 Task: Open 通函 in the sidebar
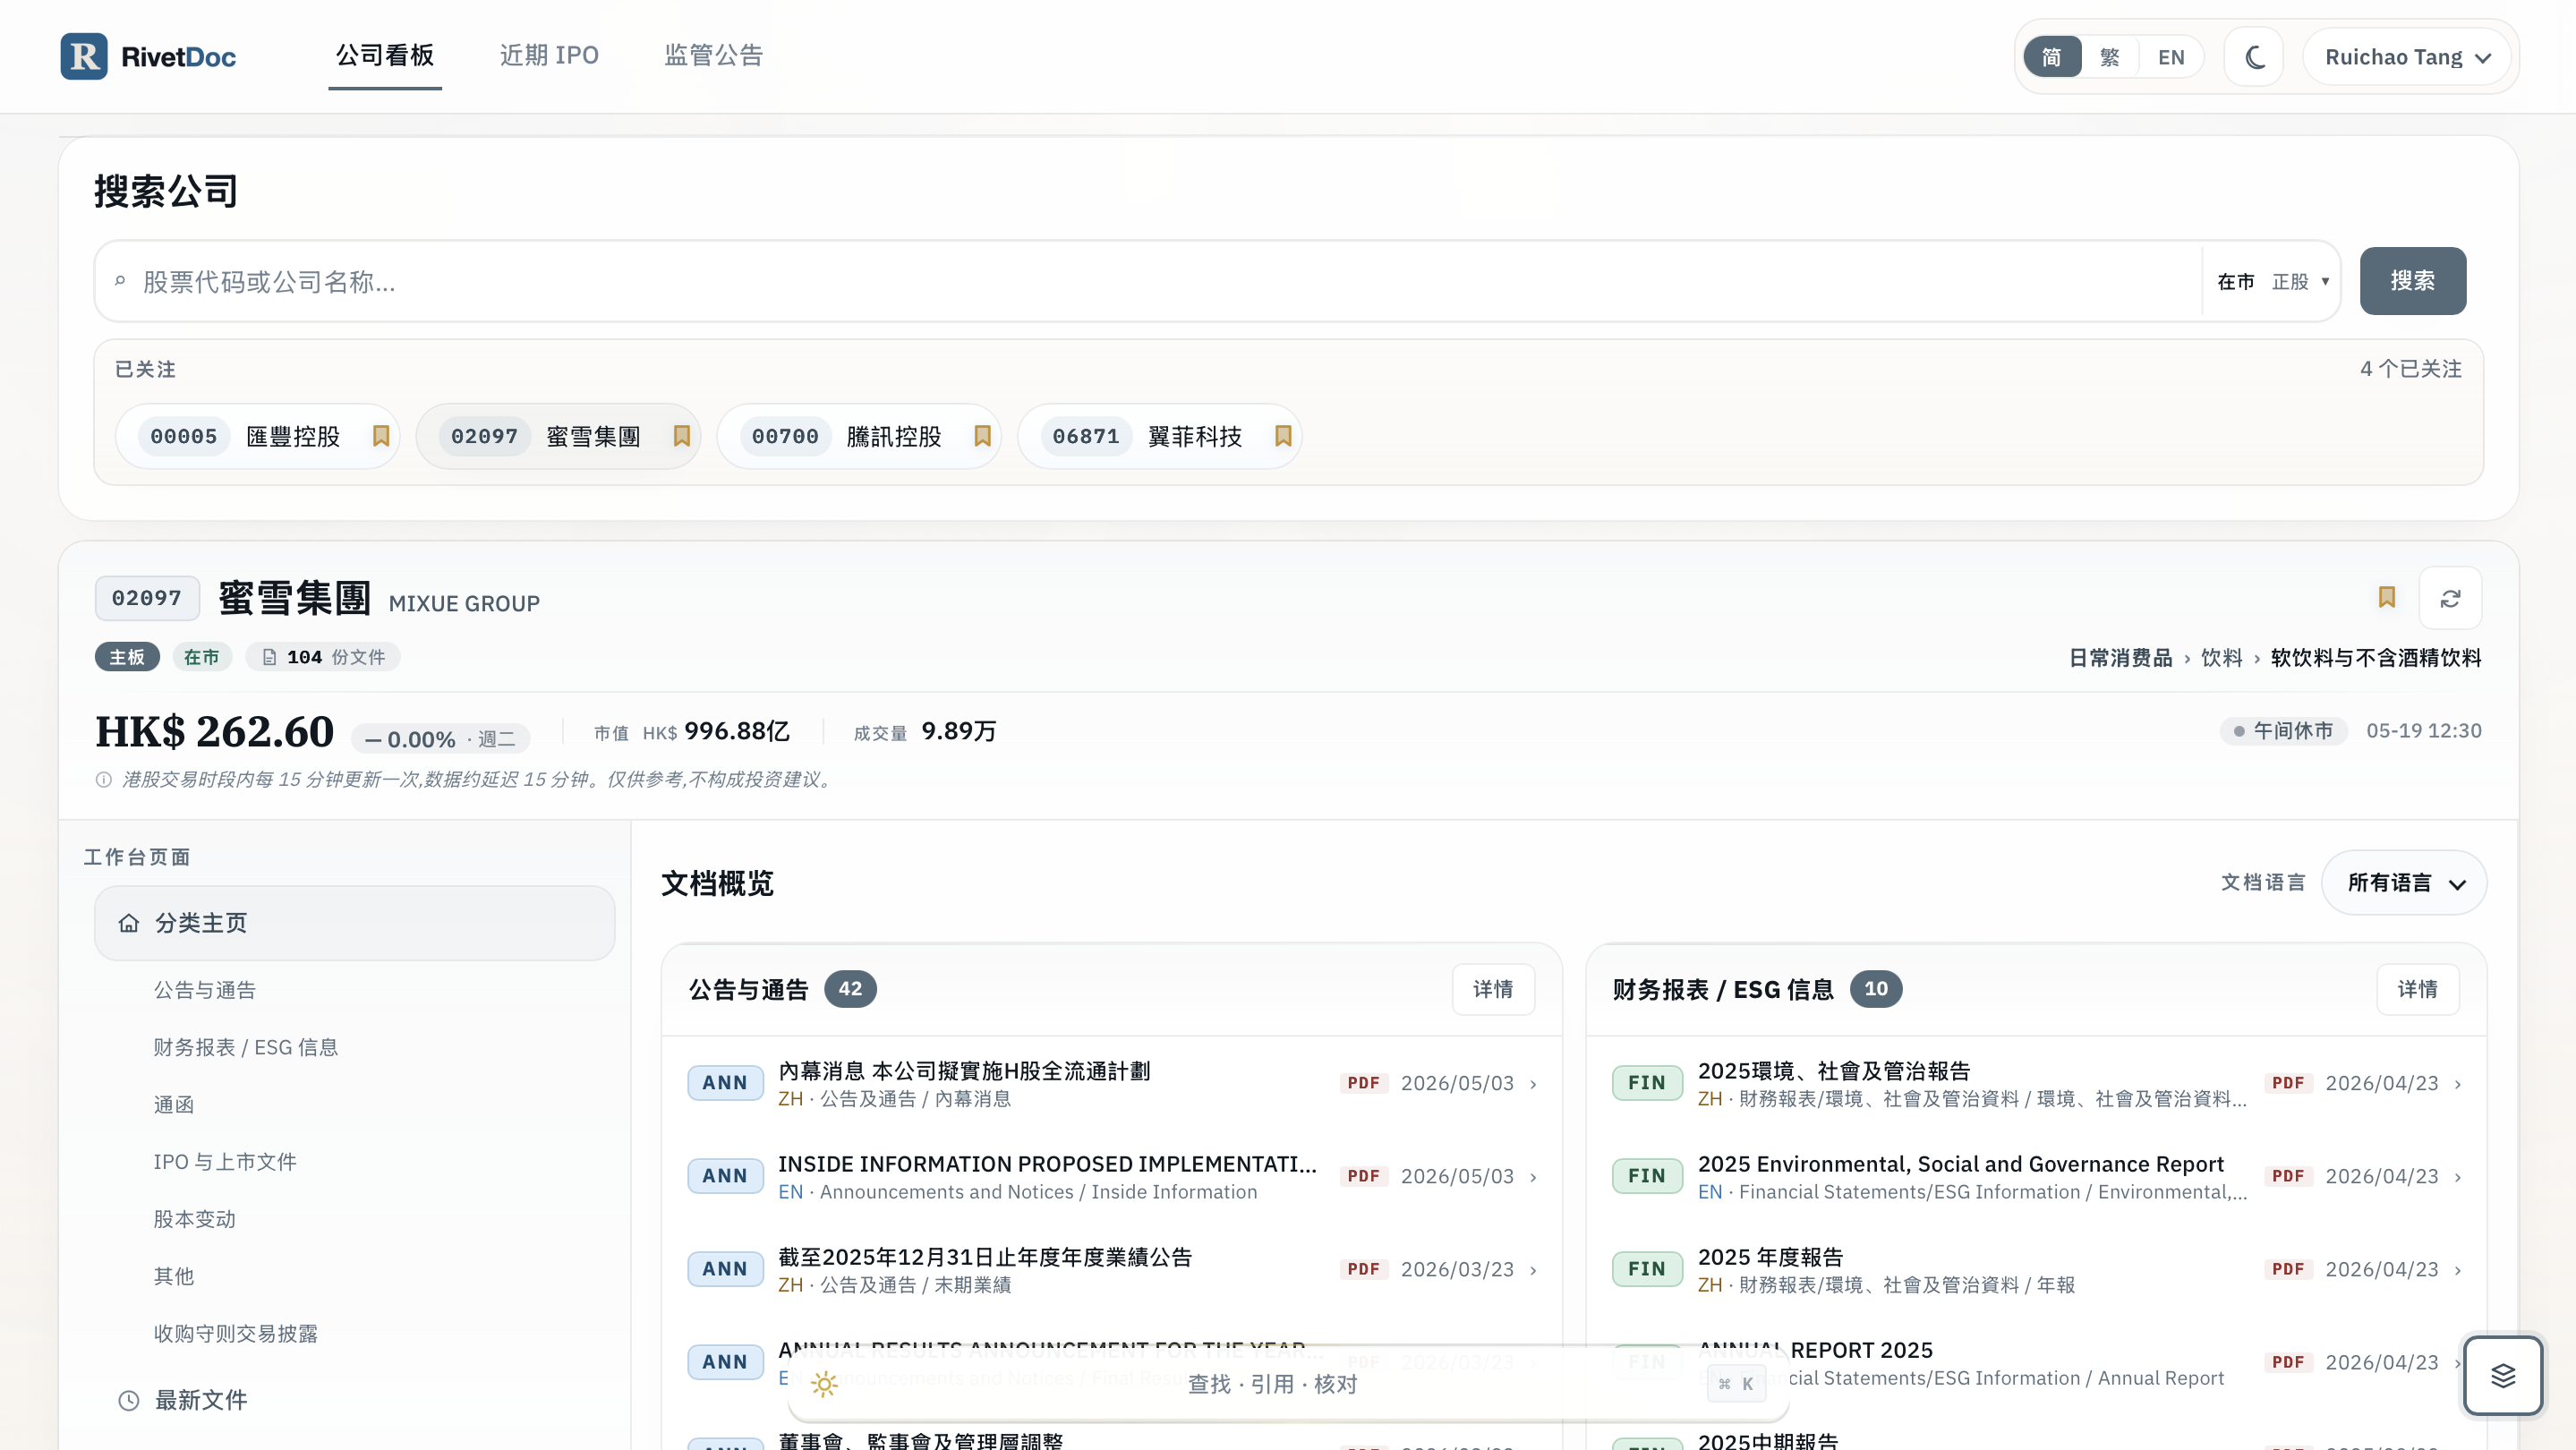click(x=174, y=1104)
